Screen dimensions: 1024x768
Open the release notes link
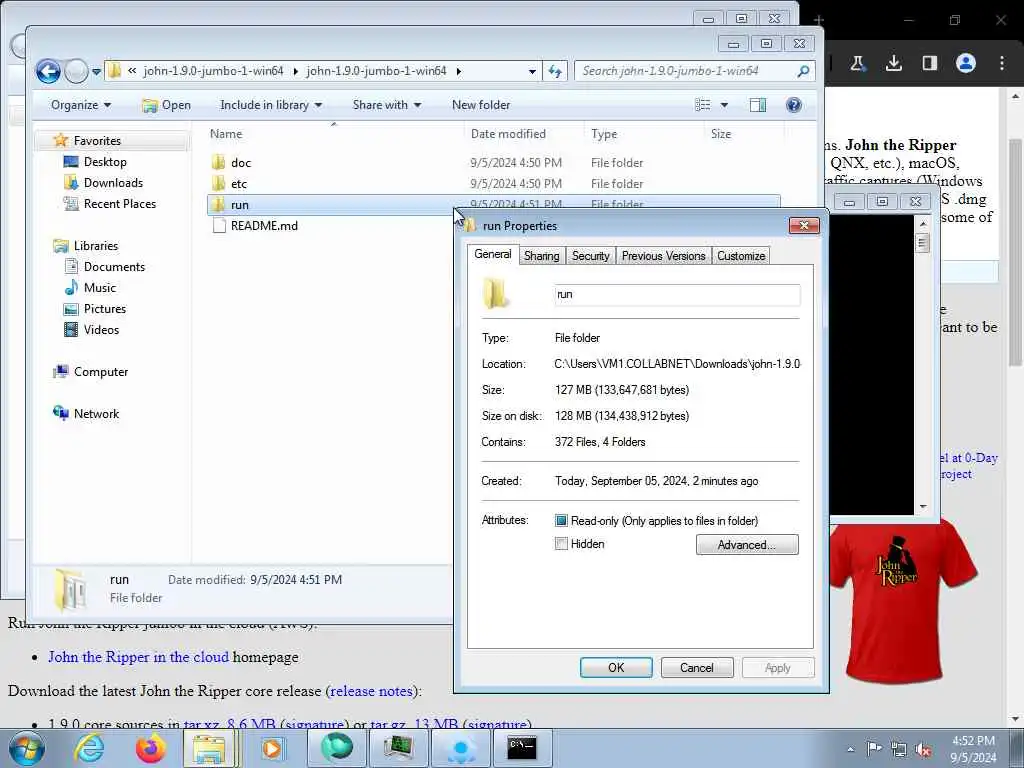coord(372,691)
